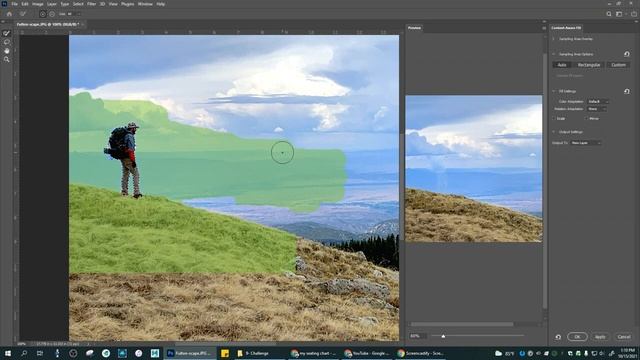Image resolution: width=640 pixels, height=360 pixels.
Task: Choose the Custom sampling area option
Action: 618,65
